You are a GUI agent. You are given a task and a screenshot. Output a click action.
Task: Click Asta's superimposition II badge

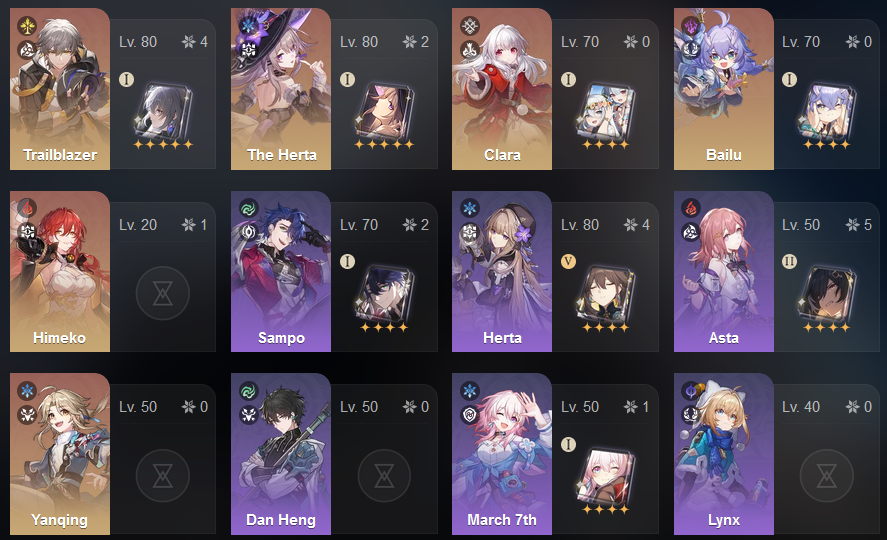pyautogui.click(x=789, y=261)
